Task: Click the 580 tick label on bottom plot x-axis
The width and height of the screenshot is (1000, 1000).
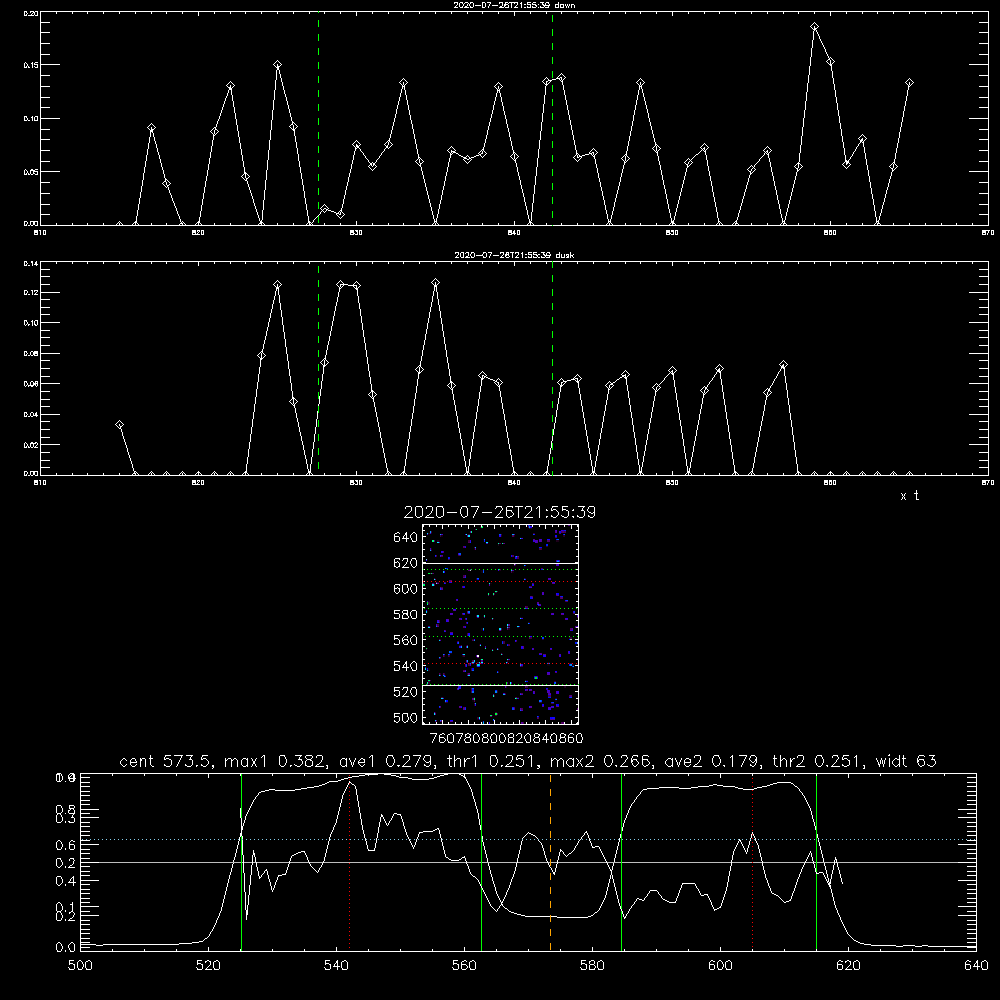Action: tap(592, 966)
